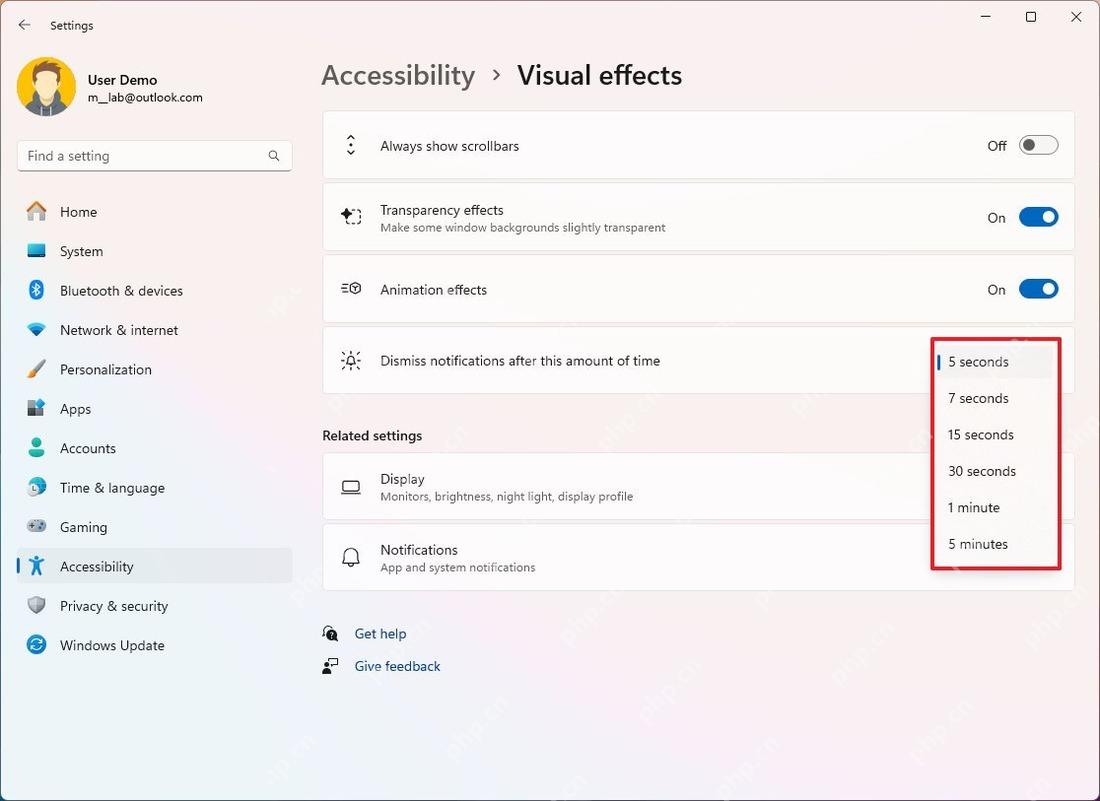
Task: Click the Bluetooth icon in sidebar
Action: 36,290
